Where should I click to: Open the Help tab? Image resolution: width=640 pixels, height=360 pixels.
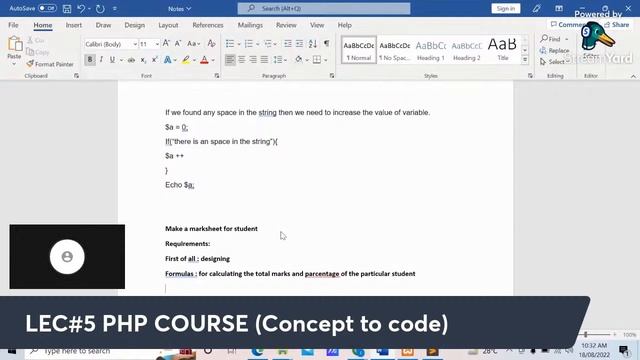tap(344, 25)
